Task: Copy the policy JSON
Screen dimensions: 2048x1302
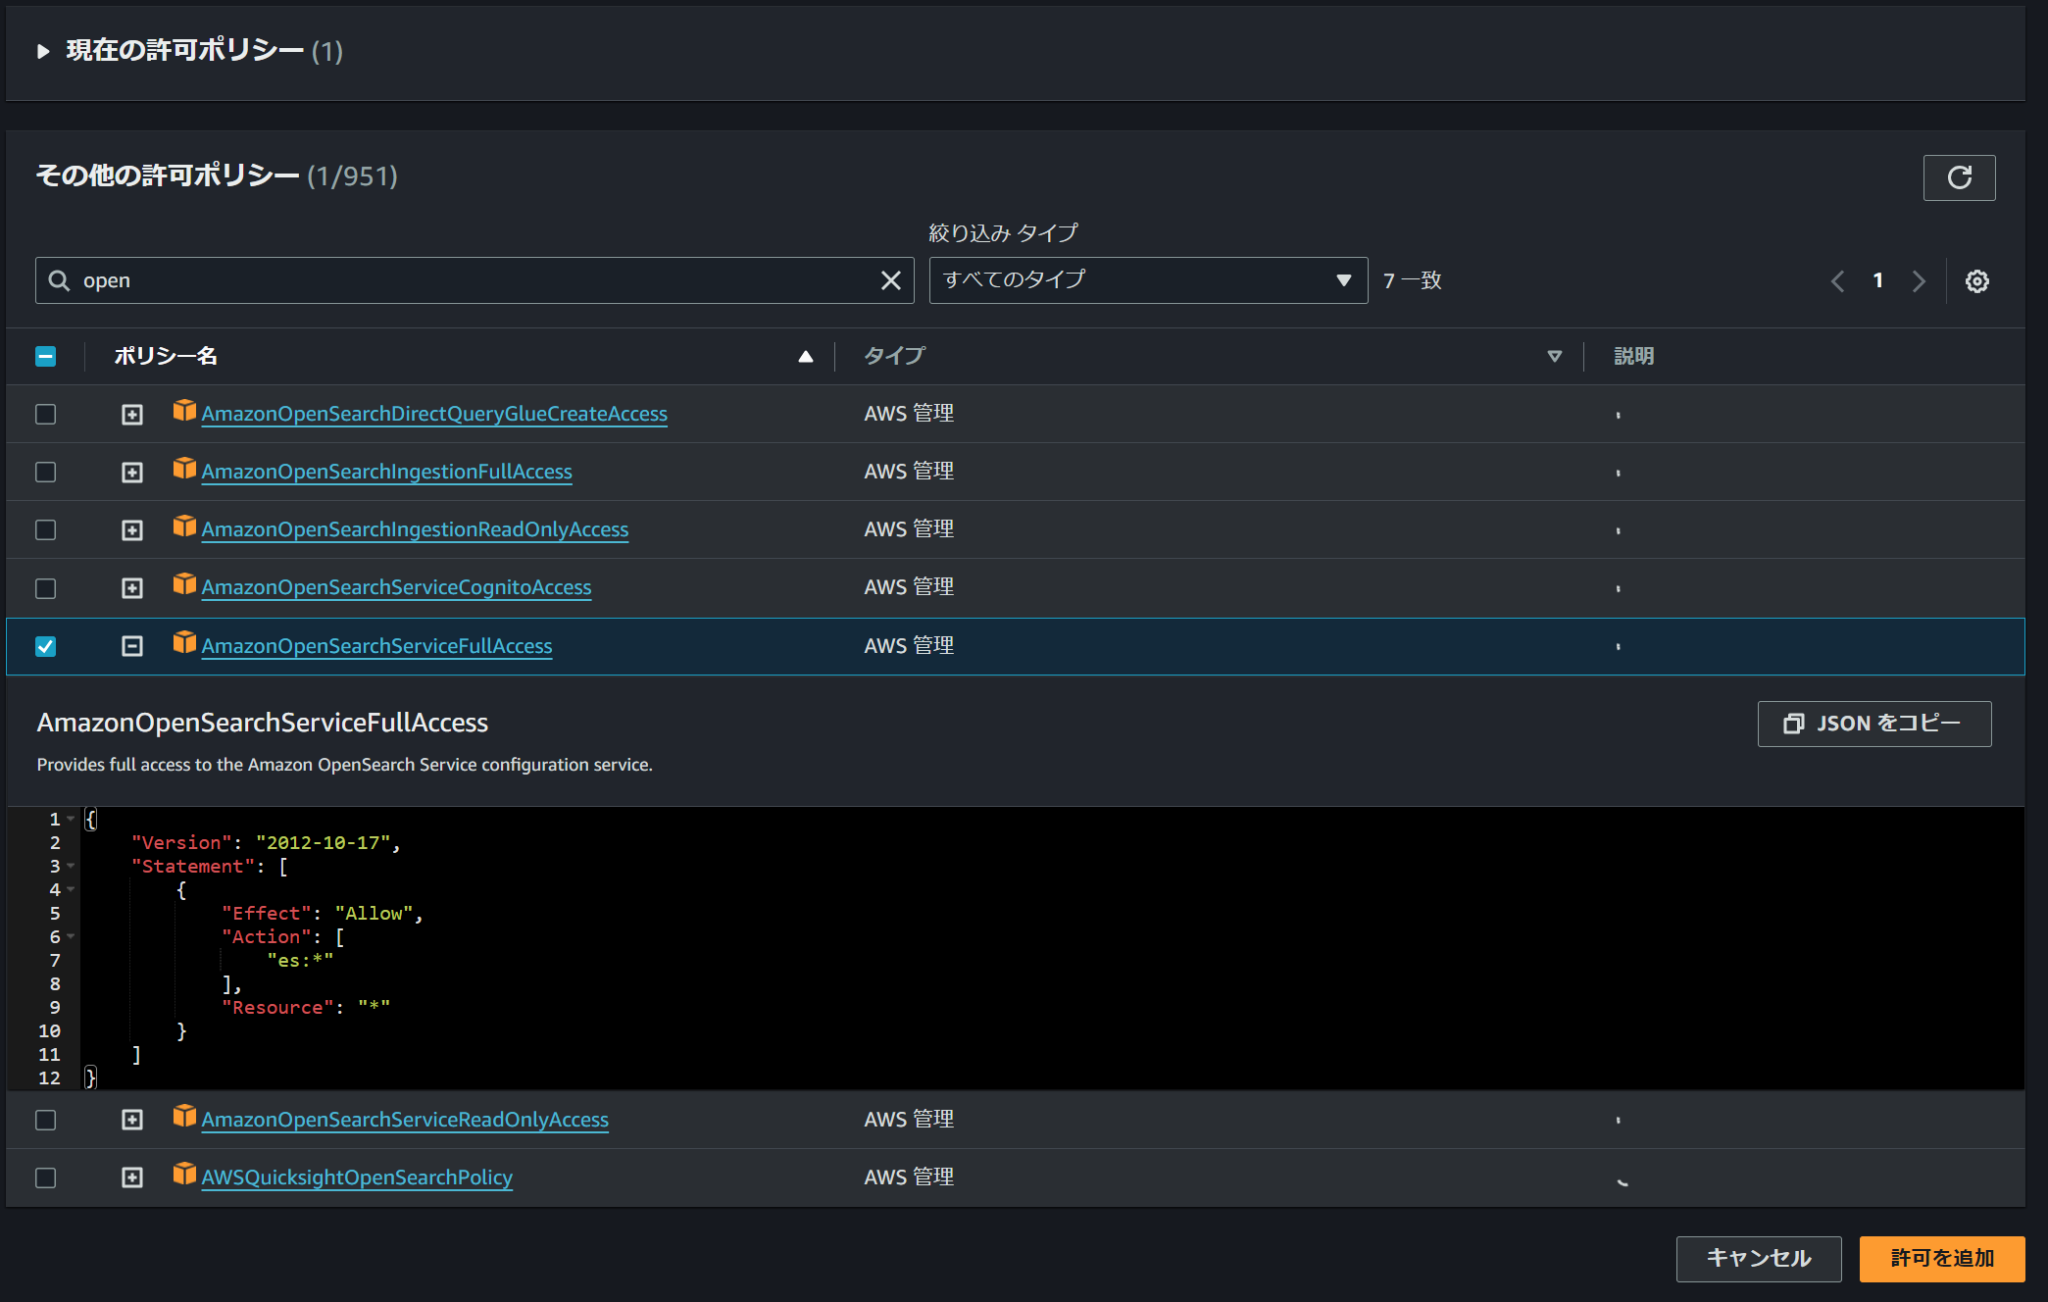Action: pyautogui.click(x=1874, y=723)
